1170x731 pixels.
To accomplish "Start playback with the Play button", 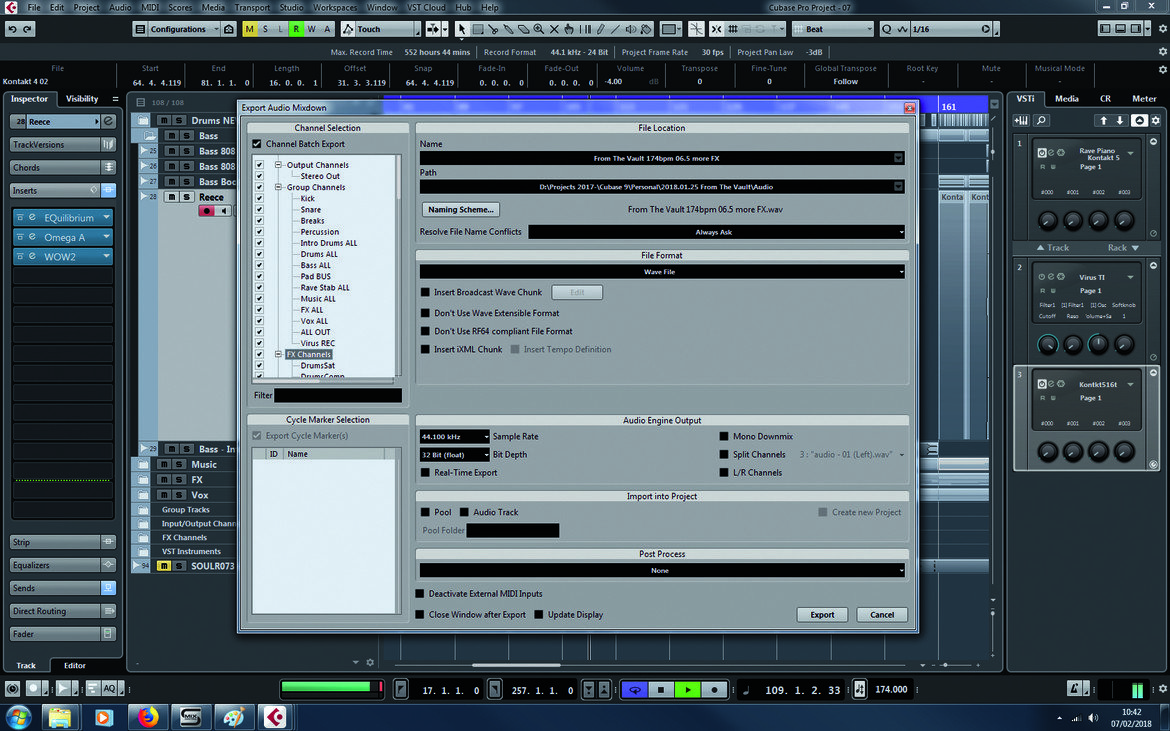I will point(687,690).
